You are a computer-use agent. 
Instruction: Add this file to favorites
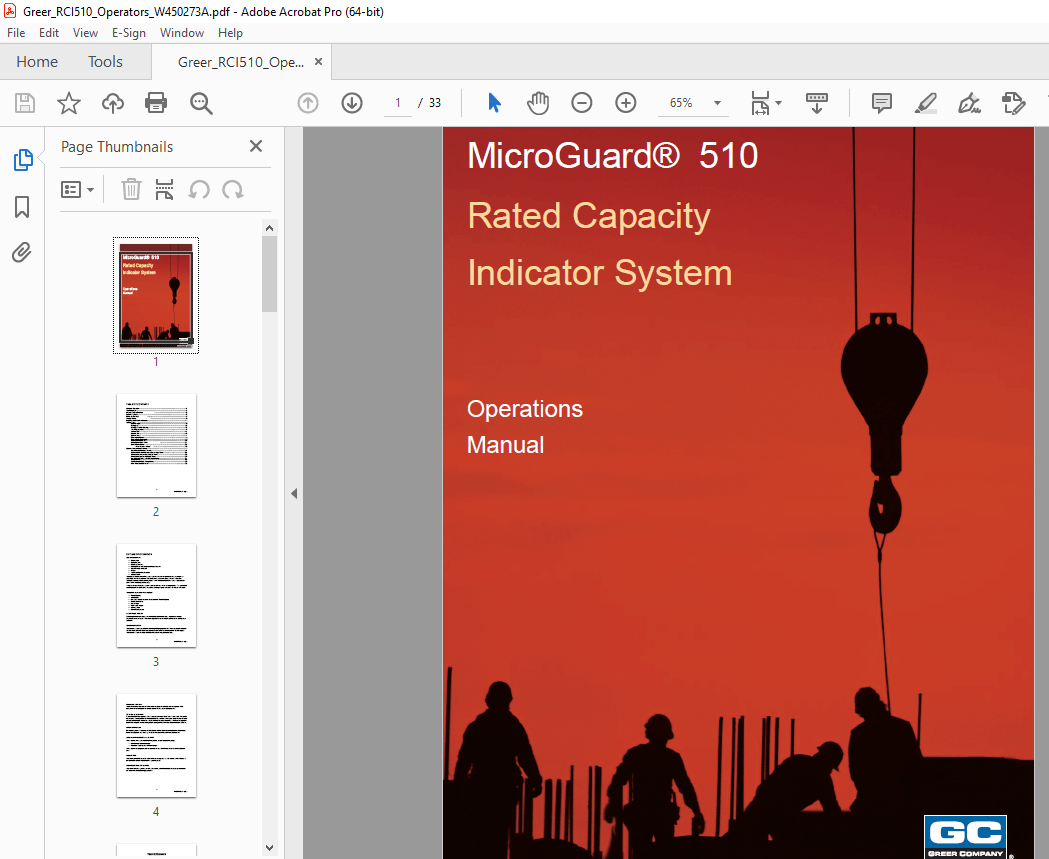[x=68, y=103]
